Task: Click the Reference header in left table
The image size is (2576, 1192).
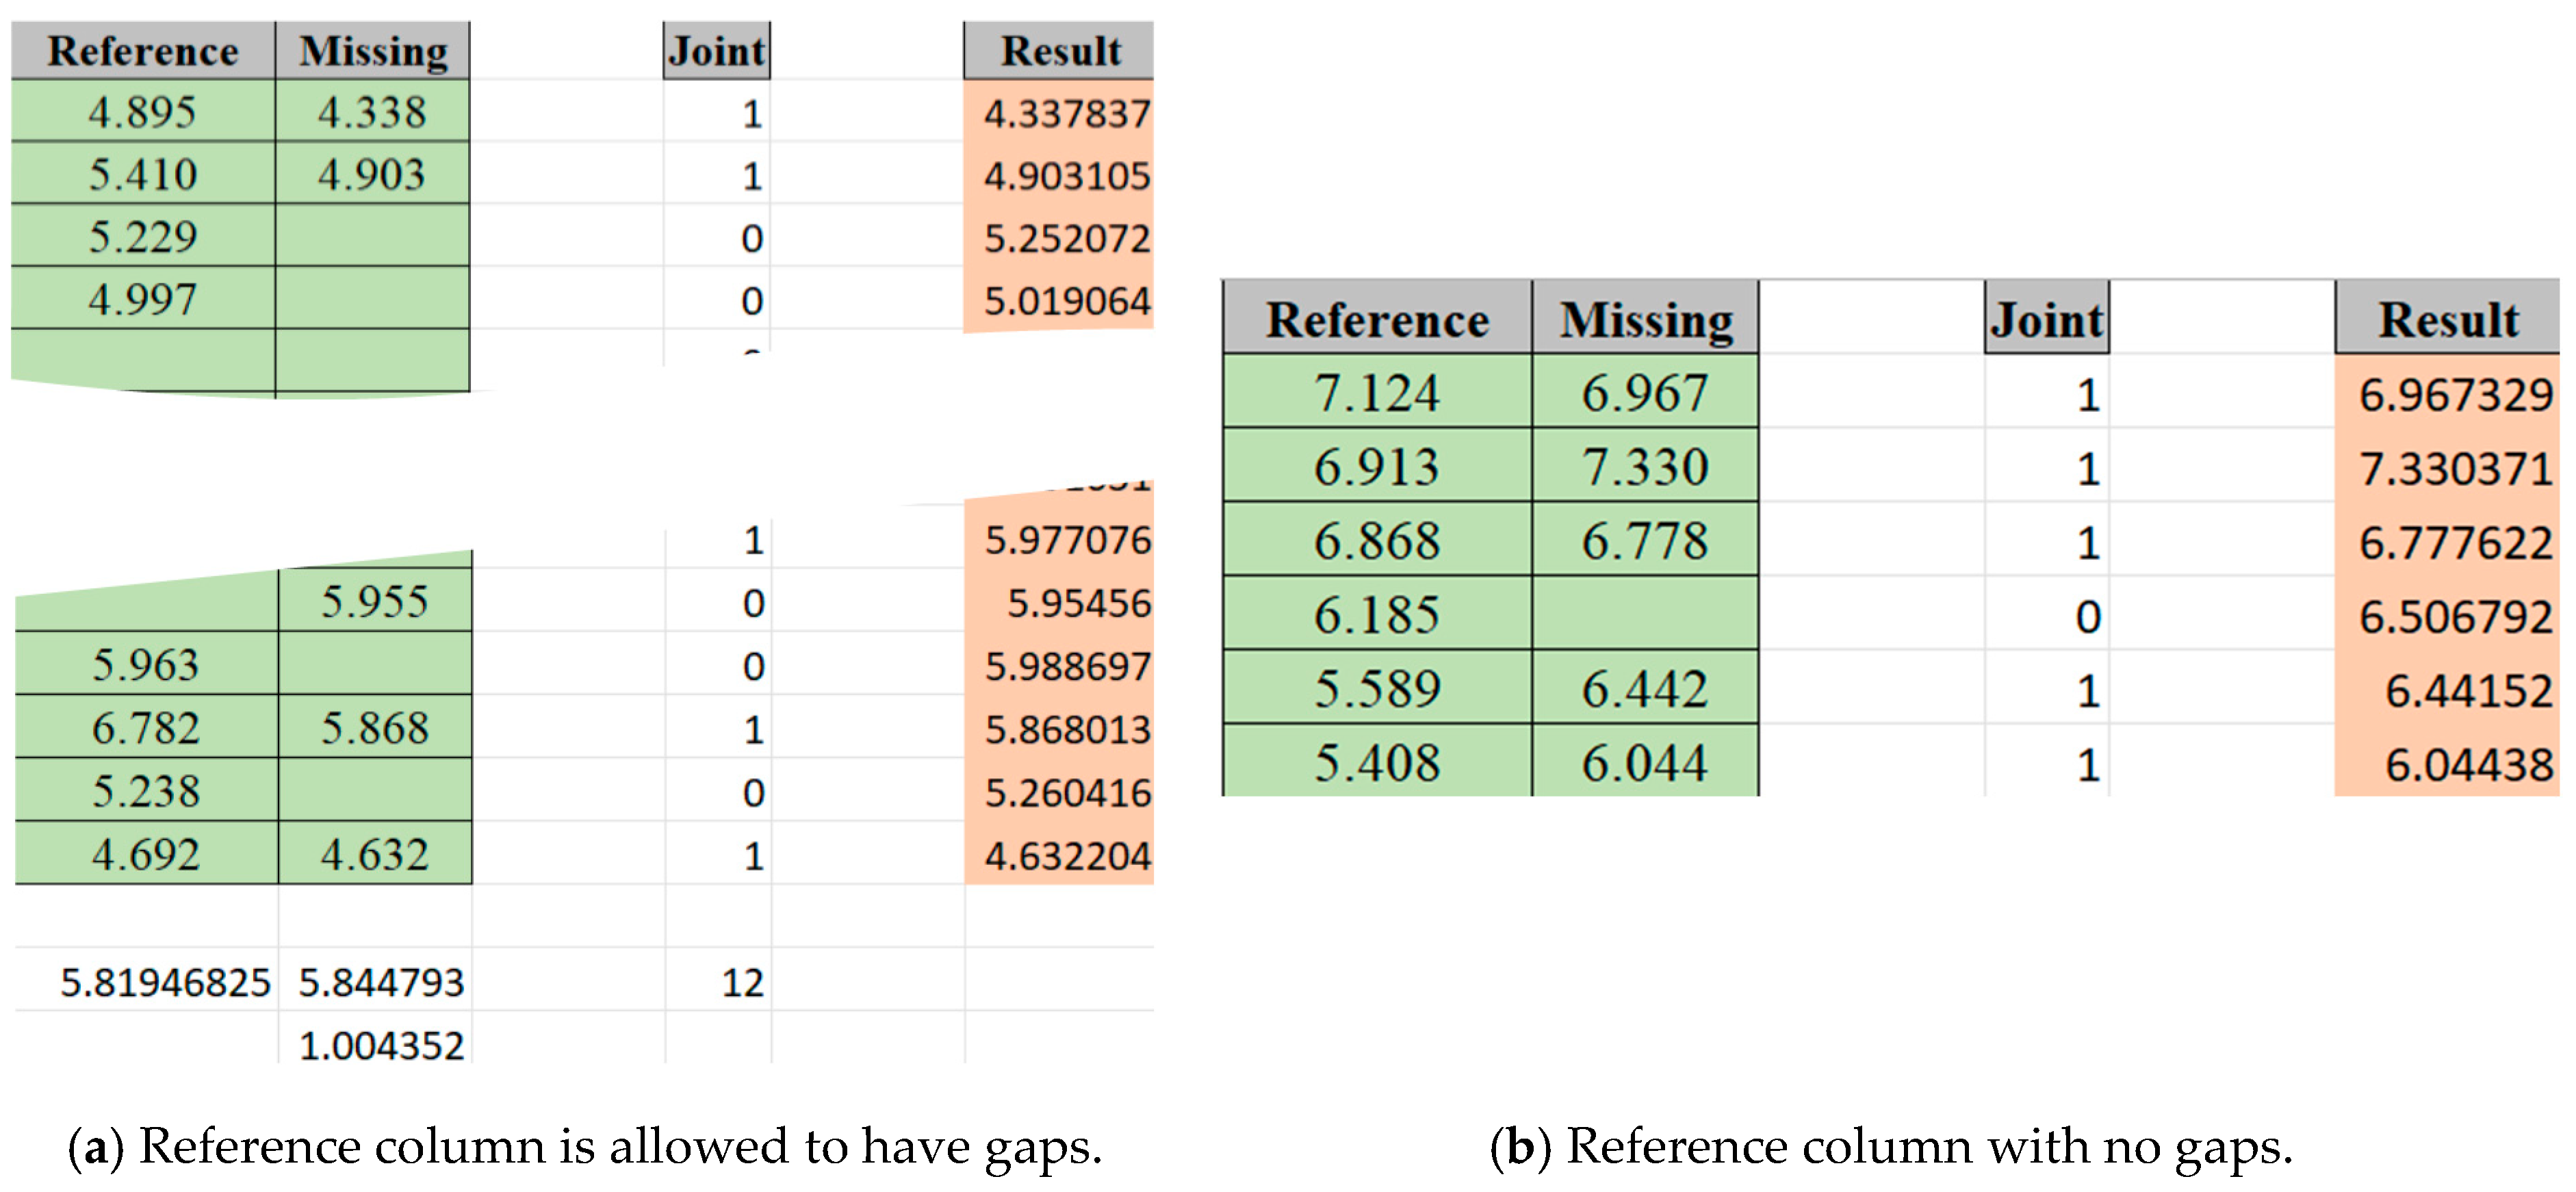Action: [x=143, y=51]
